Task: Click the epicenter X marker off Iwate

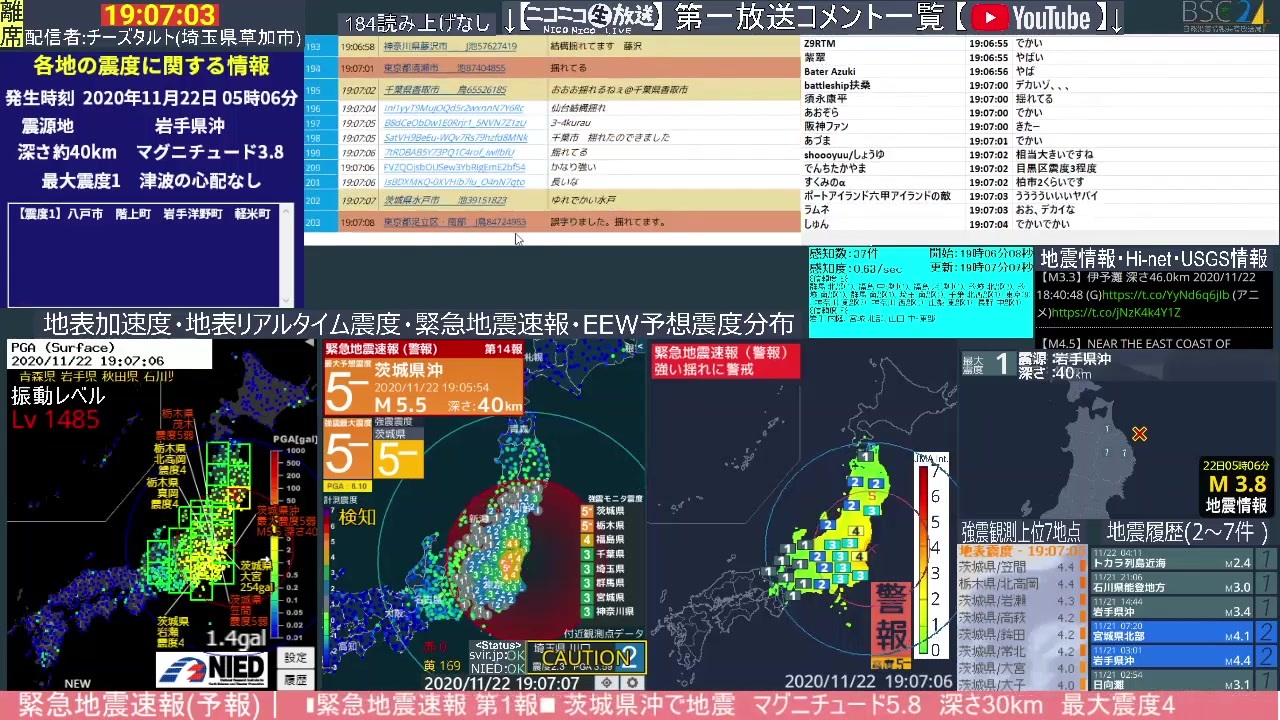Action: coord(1139,434)
